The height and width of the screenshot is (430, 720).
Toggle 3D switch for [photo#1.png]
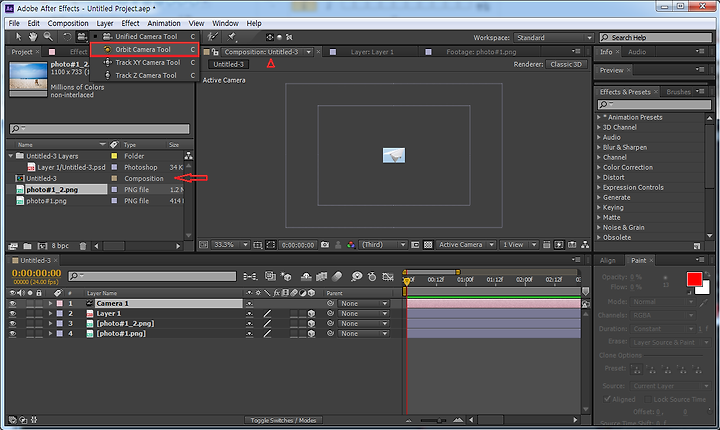pyautogui.click(x=312, y=334)
